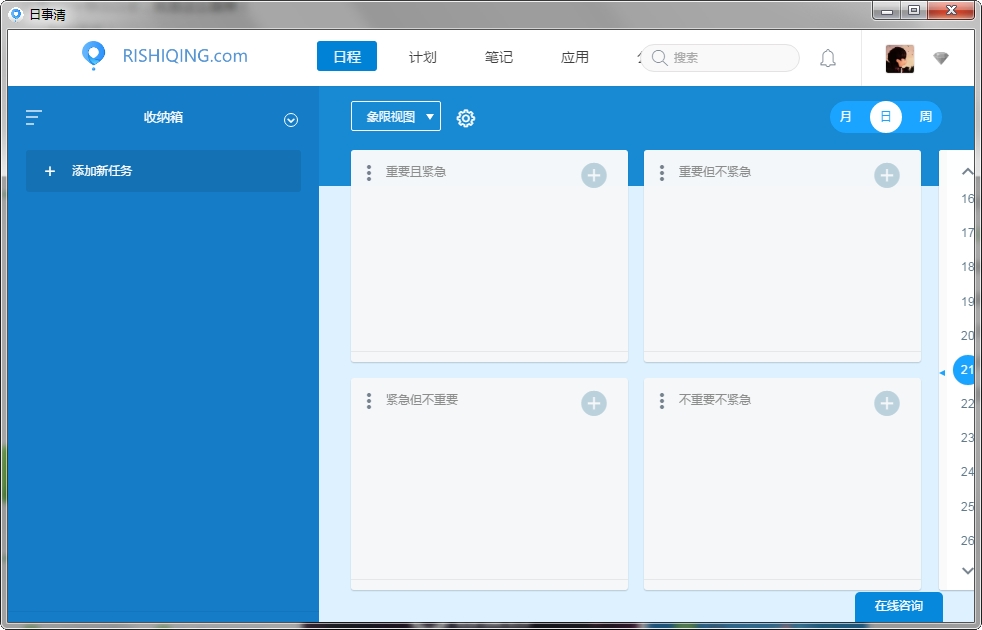Add task in 重要且紧急 quadrant with plus
Screen dimensions: 982x630
coord(594,176)
